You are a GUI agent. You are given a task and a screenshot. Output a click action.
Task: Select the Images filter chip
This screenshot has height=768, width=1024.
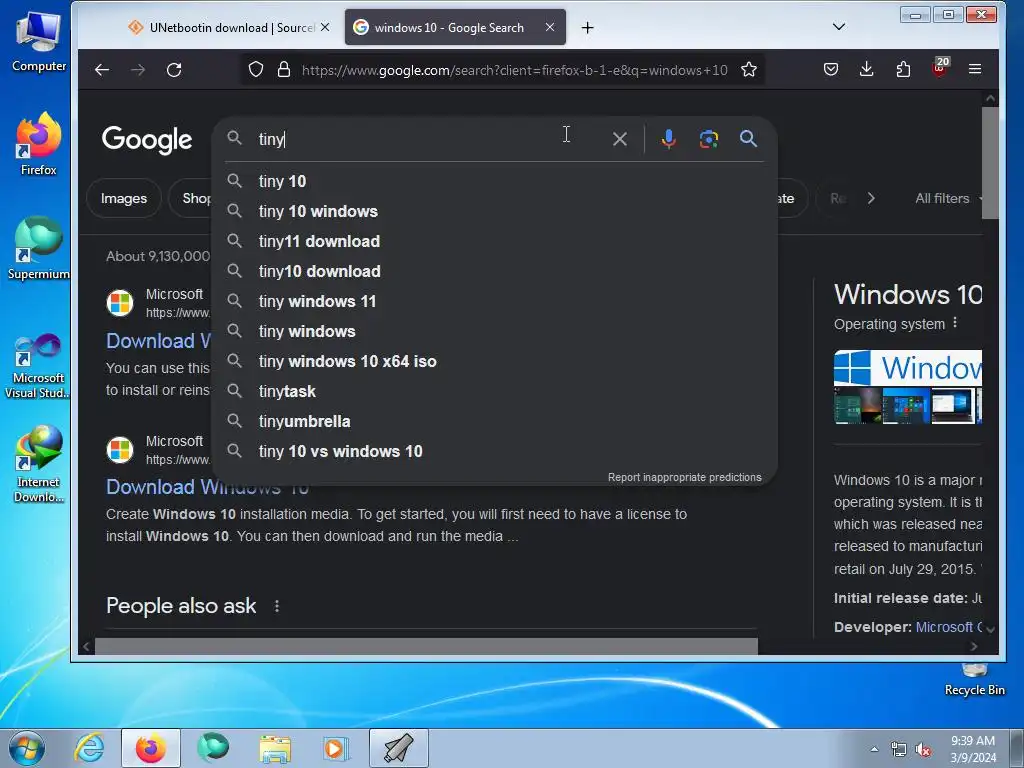click(123, 198)
